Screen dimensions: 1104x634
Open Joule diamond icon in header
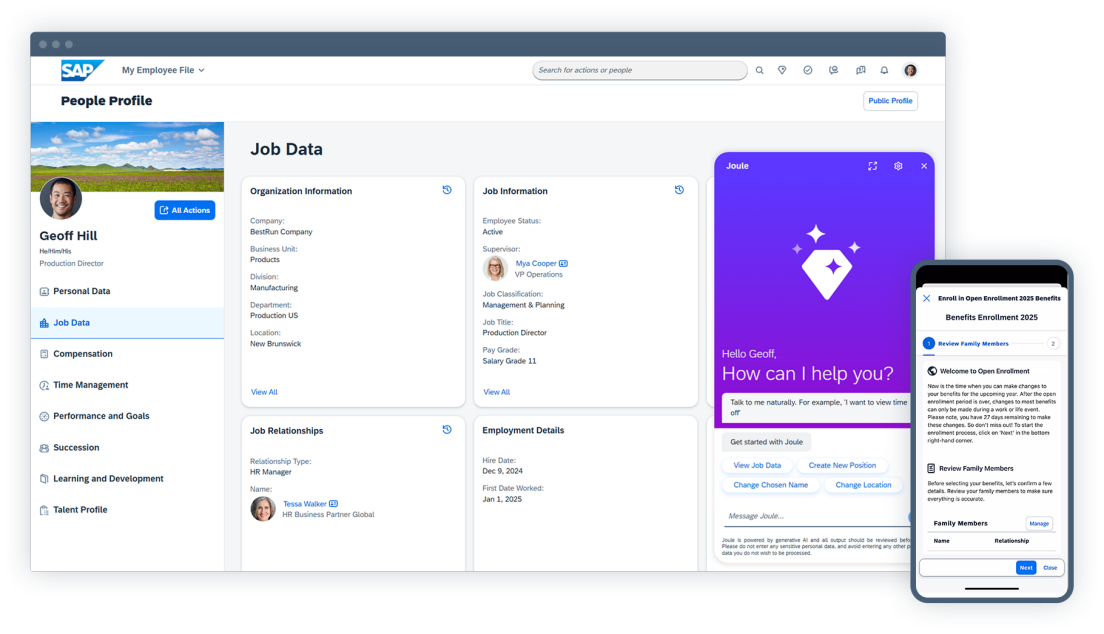782,70
